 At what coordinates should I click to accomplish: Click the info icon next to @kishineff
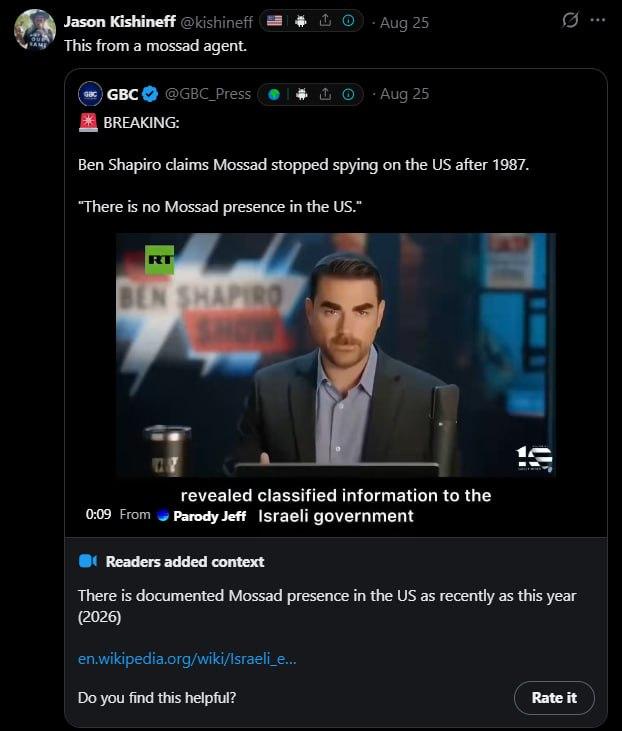coord(348,21)
